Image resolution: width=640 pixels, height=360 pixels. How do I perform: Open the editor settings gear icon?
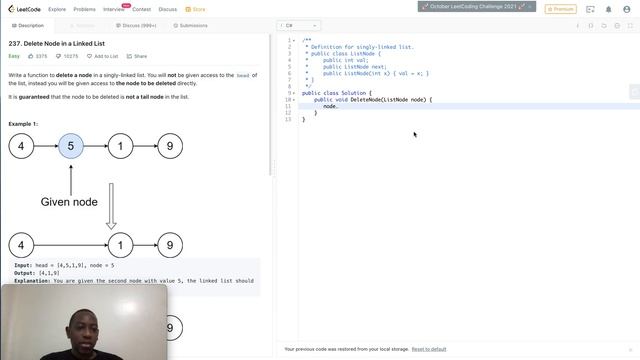coord(617,26)
